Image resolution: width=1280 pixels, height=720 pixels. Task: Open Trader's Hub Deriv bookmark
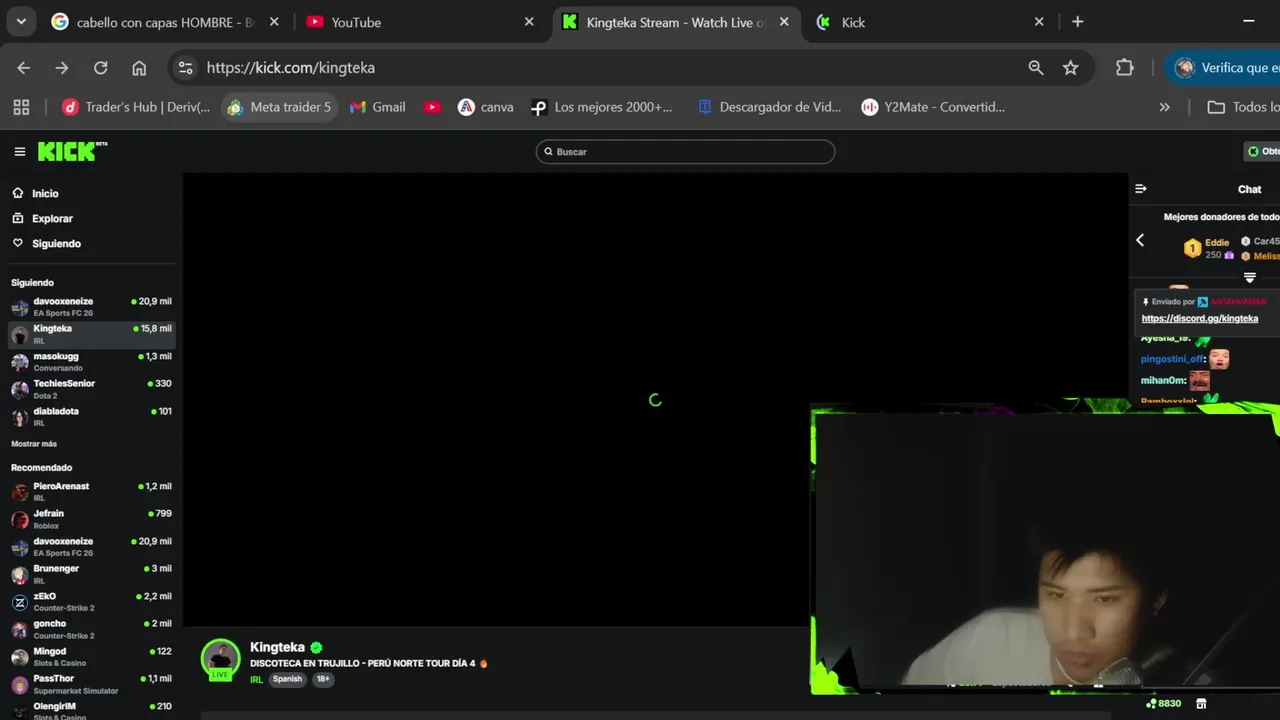(136, 107)
